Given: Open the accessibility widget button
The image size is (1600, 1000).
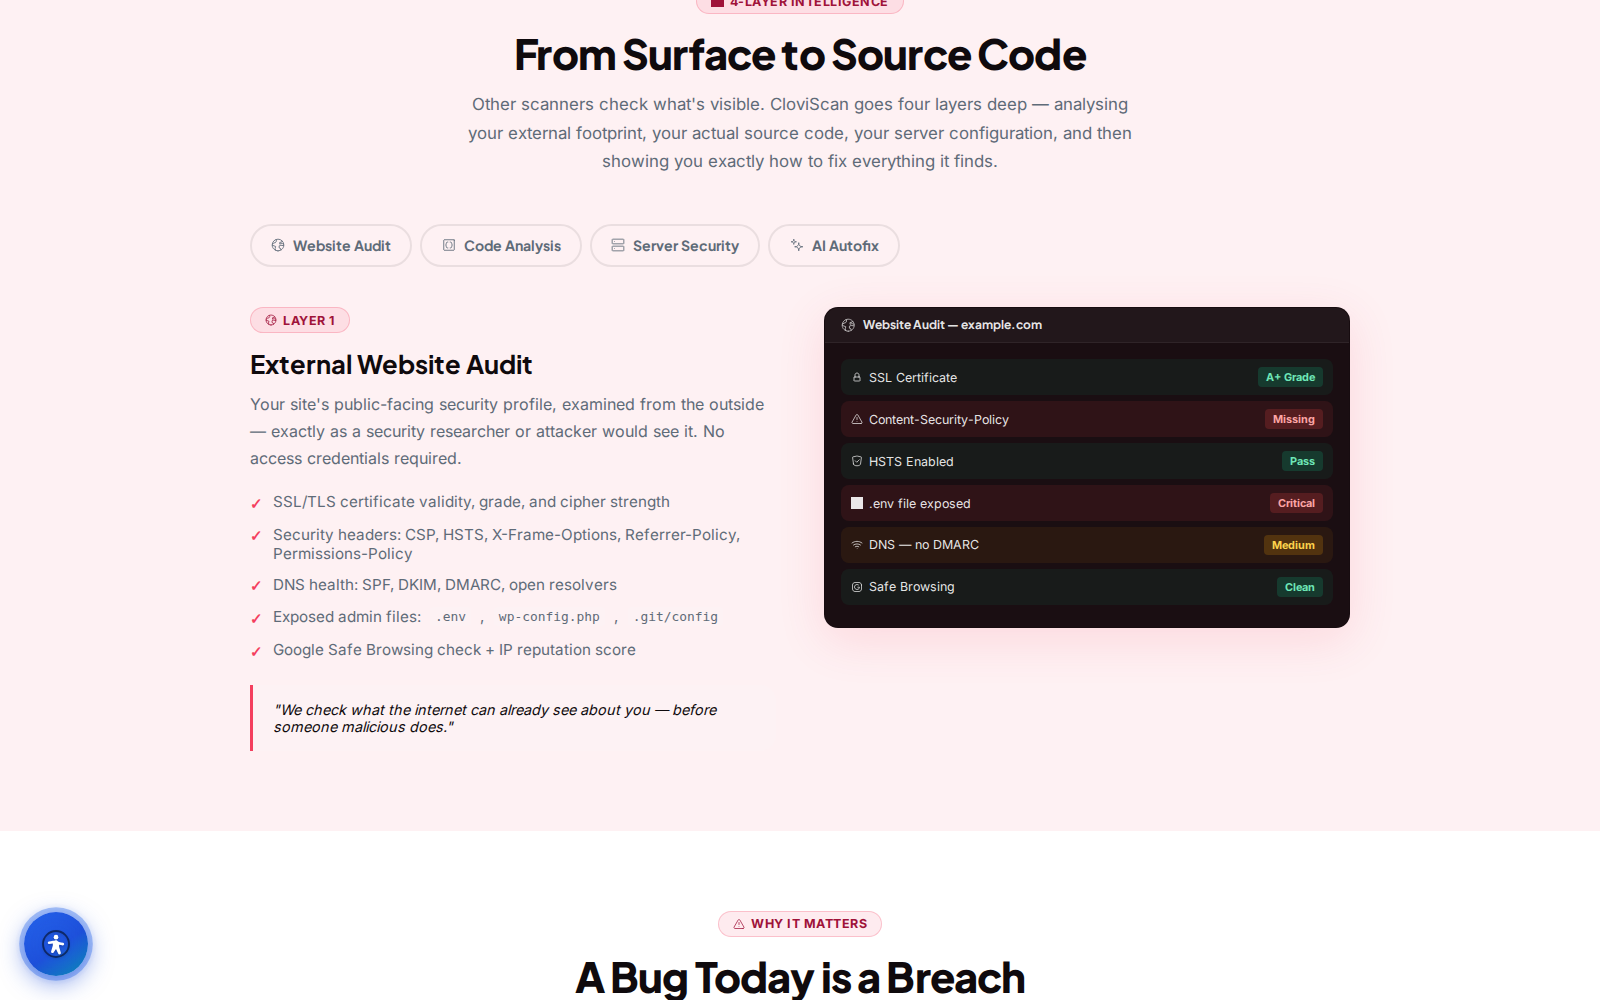Looking at the screenshot, I should coord(56,944).
